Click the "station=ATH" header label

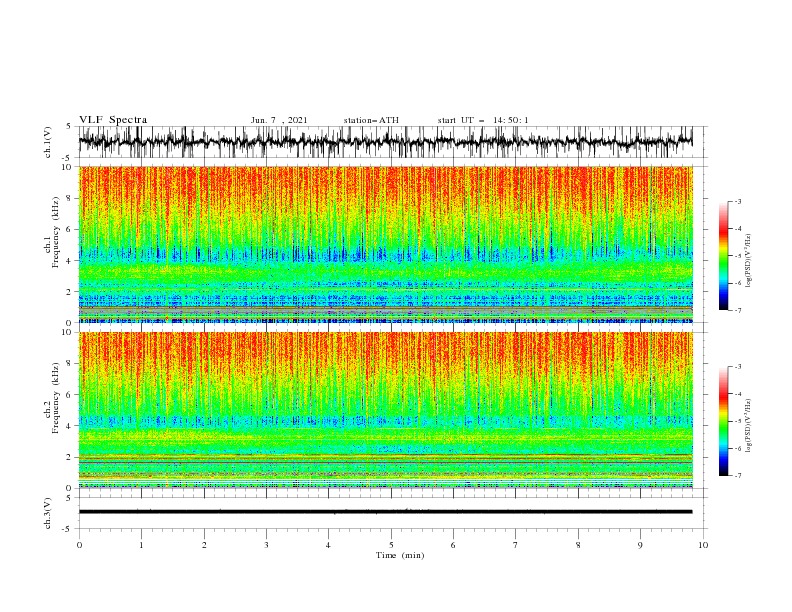coord(371,120)
